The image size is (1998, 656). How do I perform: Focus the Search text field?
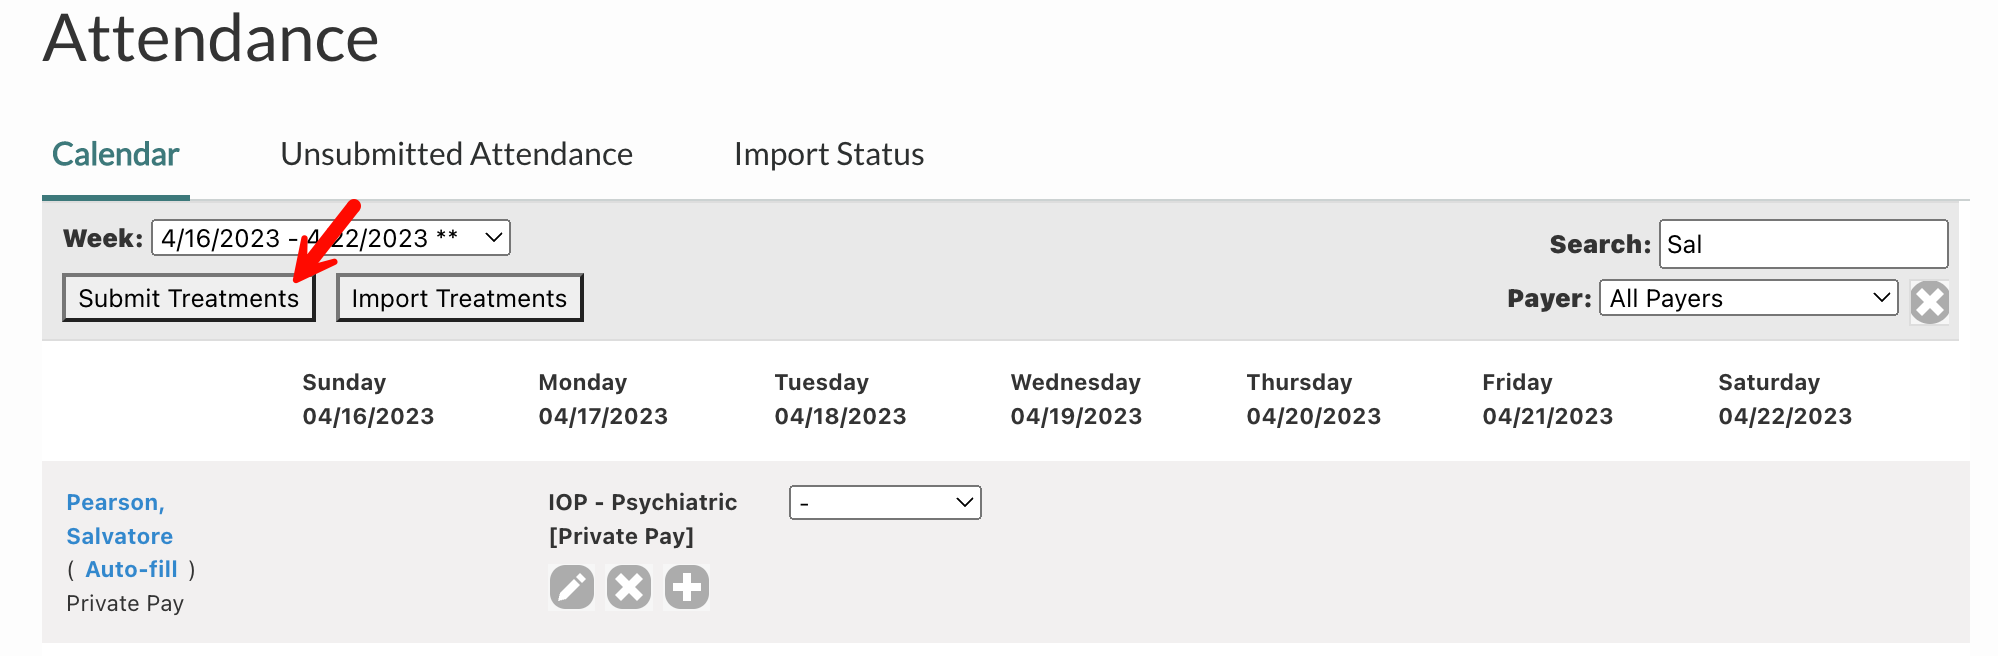coord(1802,244)
